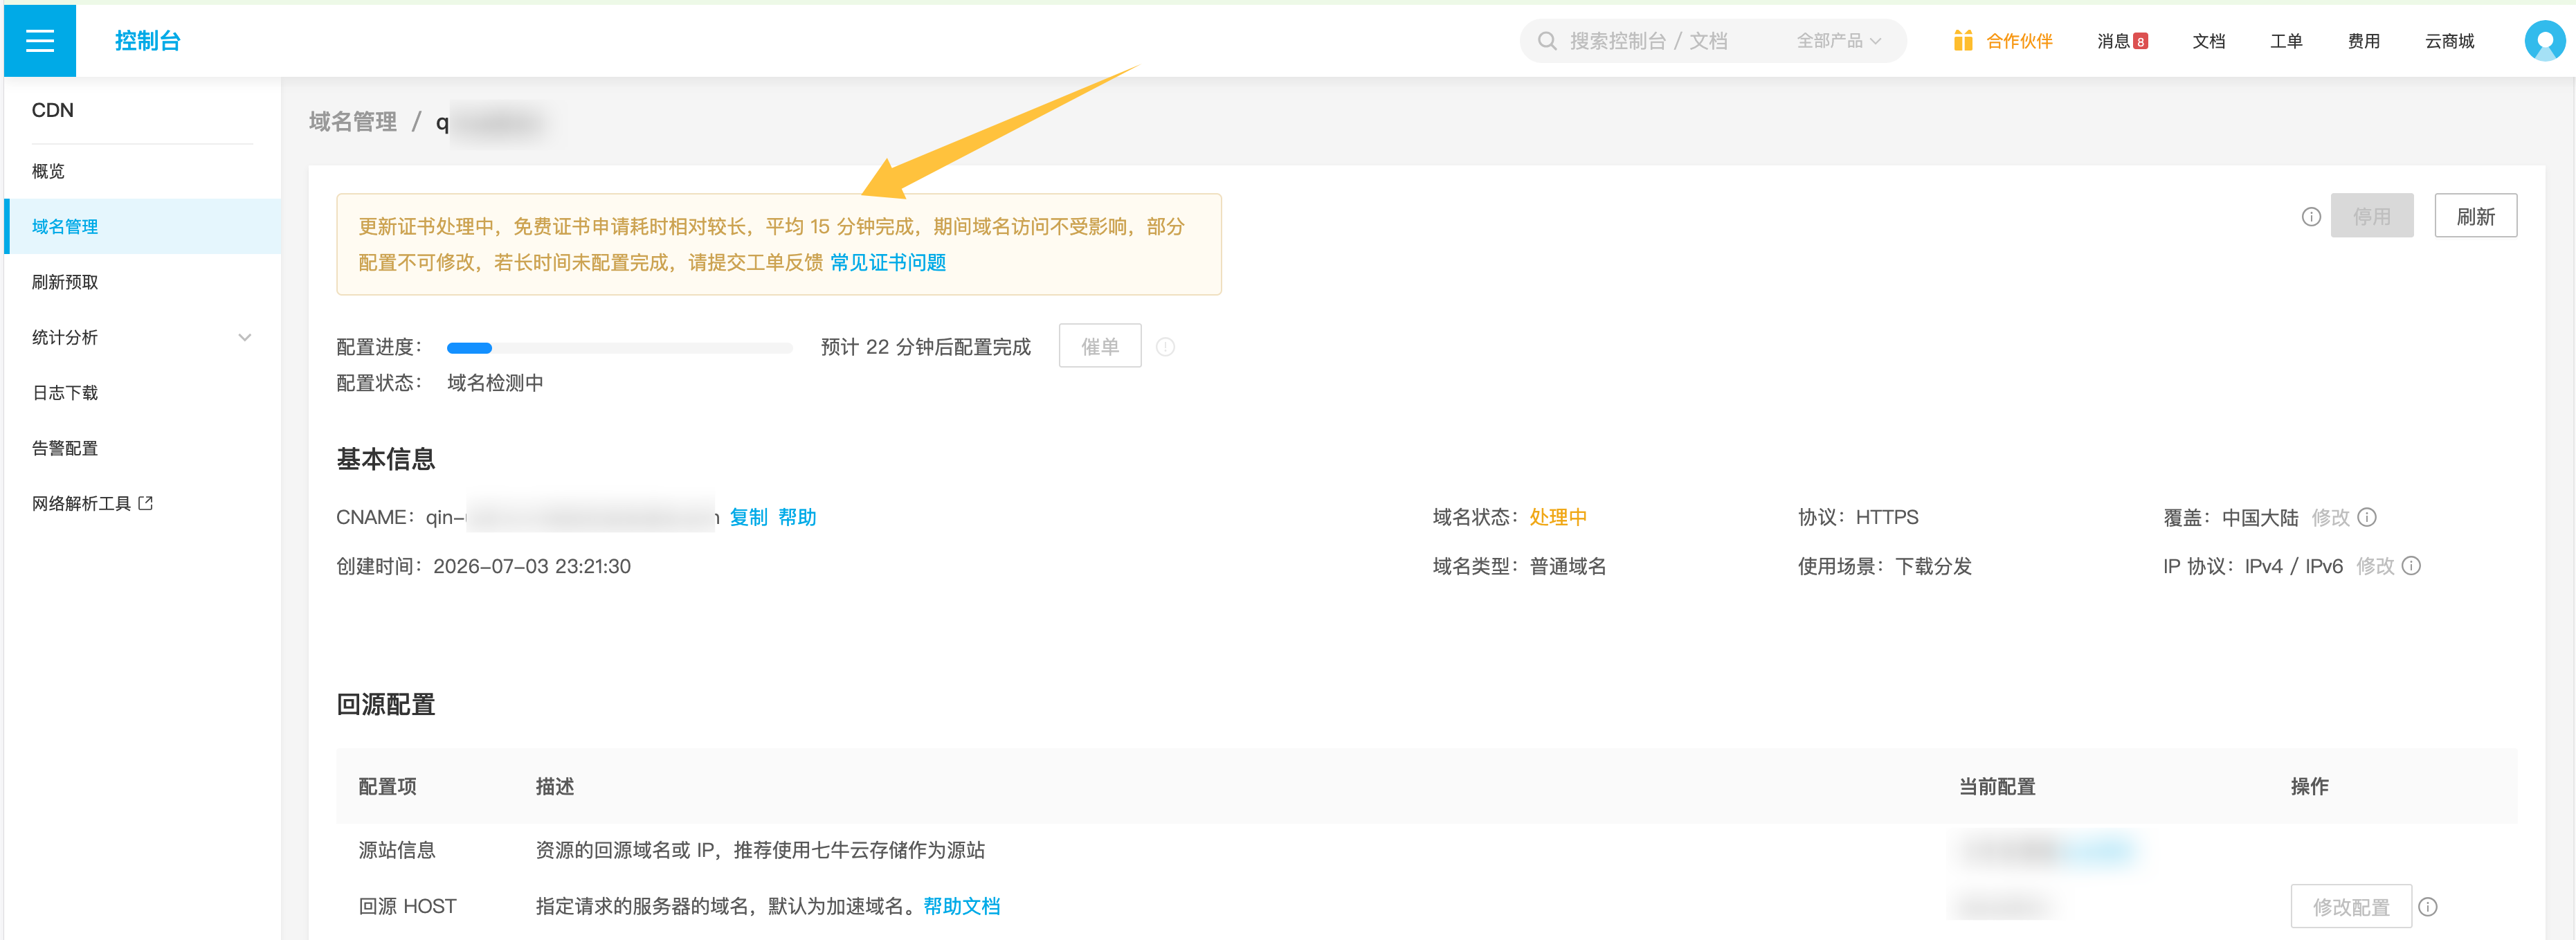Click info icon next to IP 协议 修改
Image resolution: width=2576 pixels, height=940 pixels.
[x=2411, y=566]
